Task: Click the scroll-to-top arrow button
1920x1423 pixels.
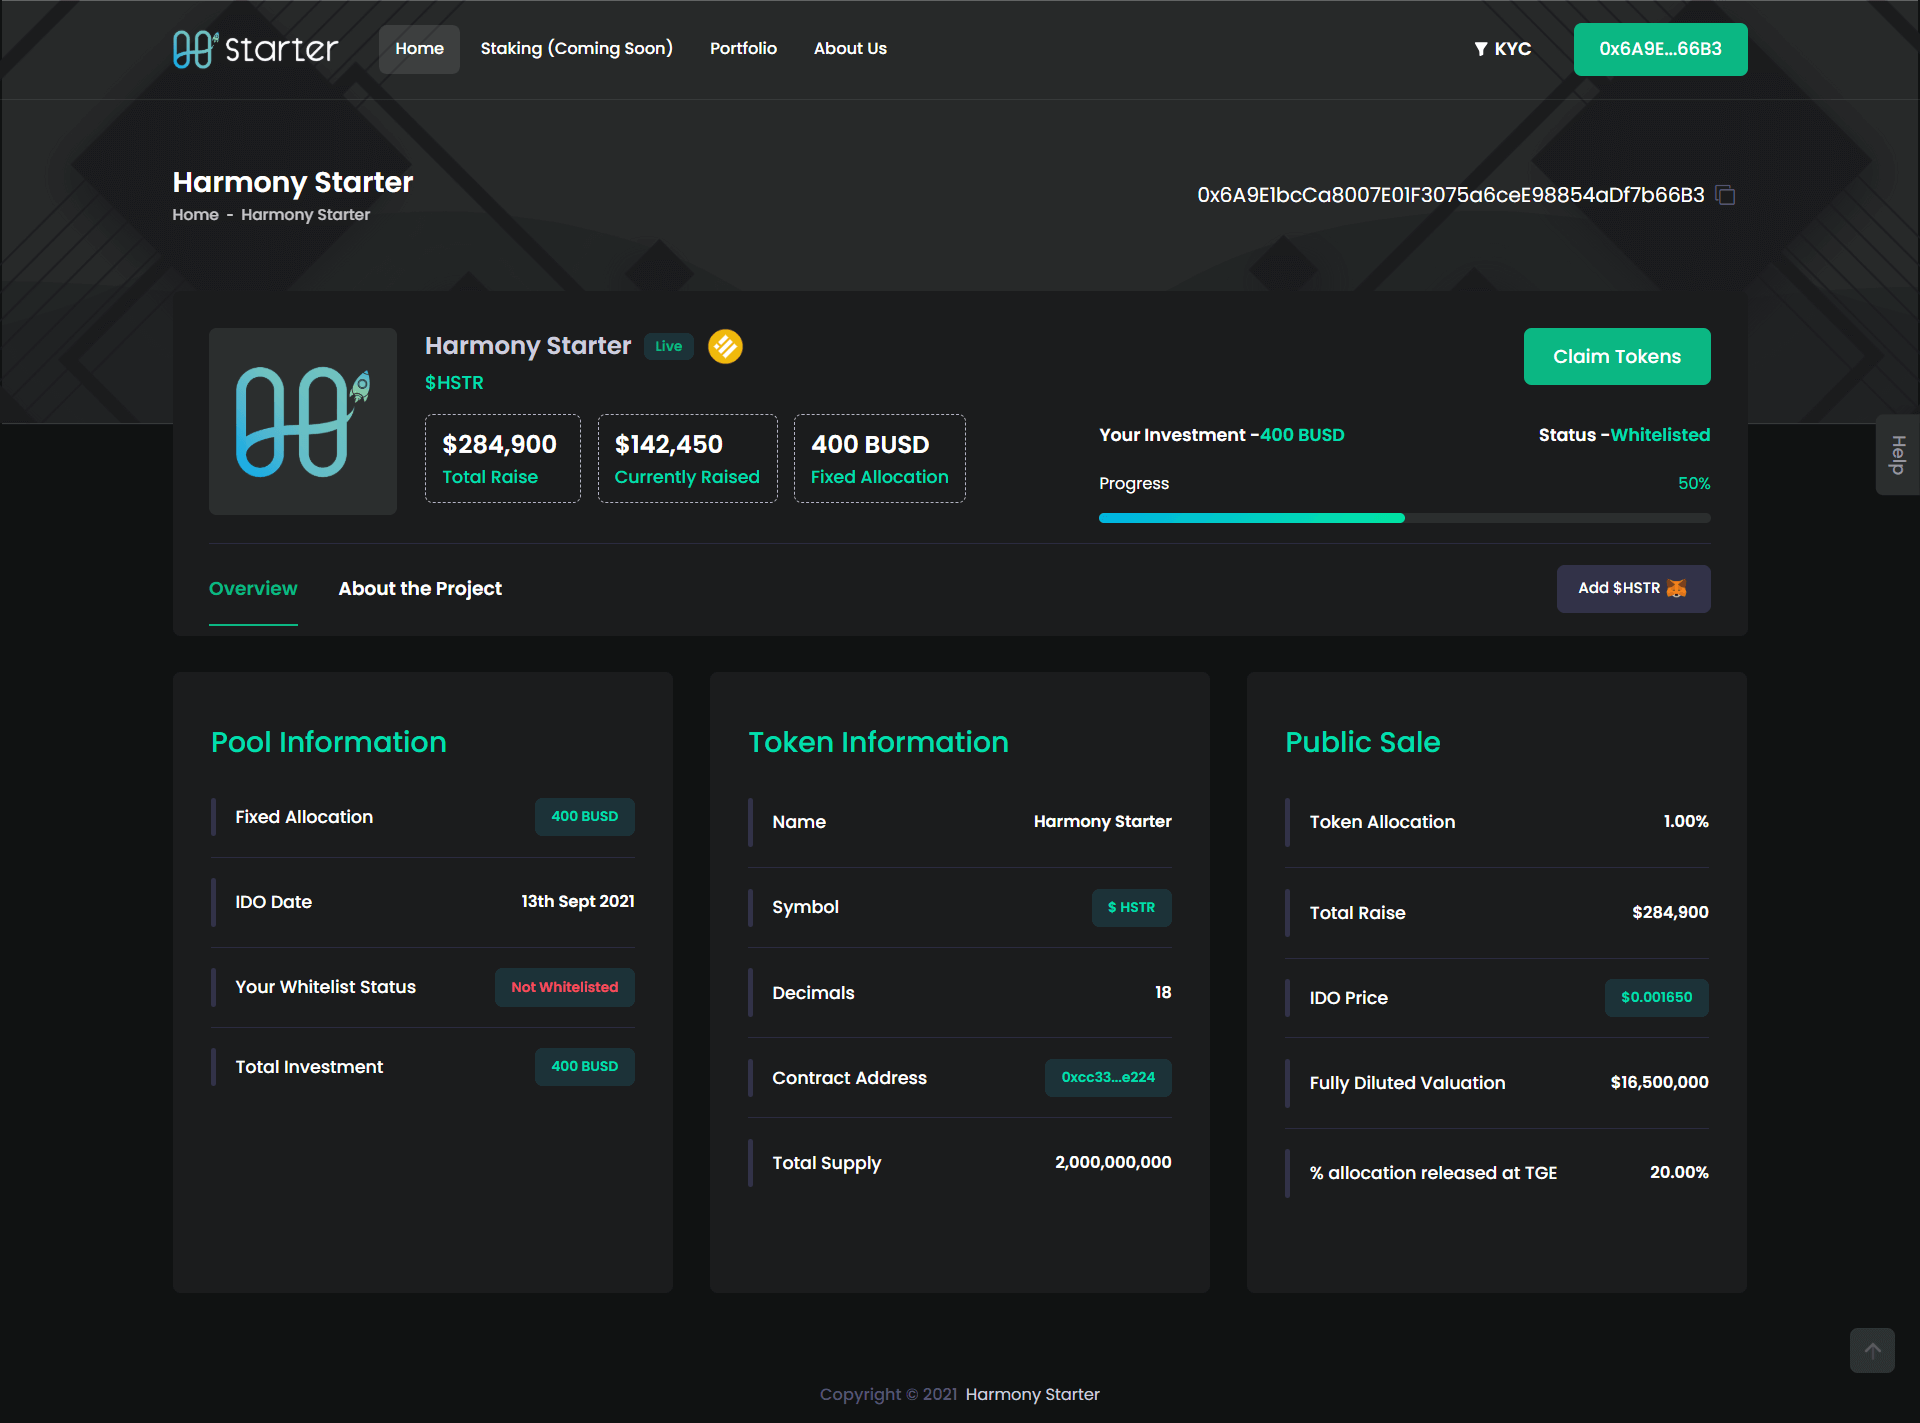Action: pyautogui.click(x=1872, y=1350)
